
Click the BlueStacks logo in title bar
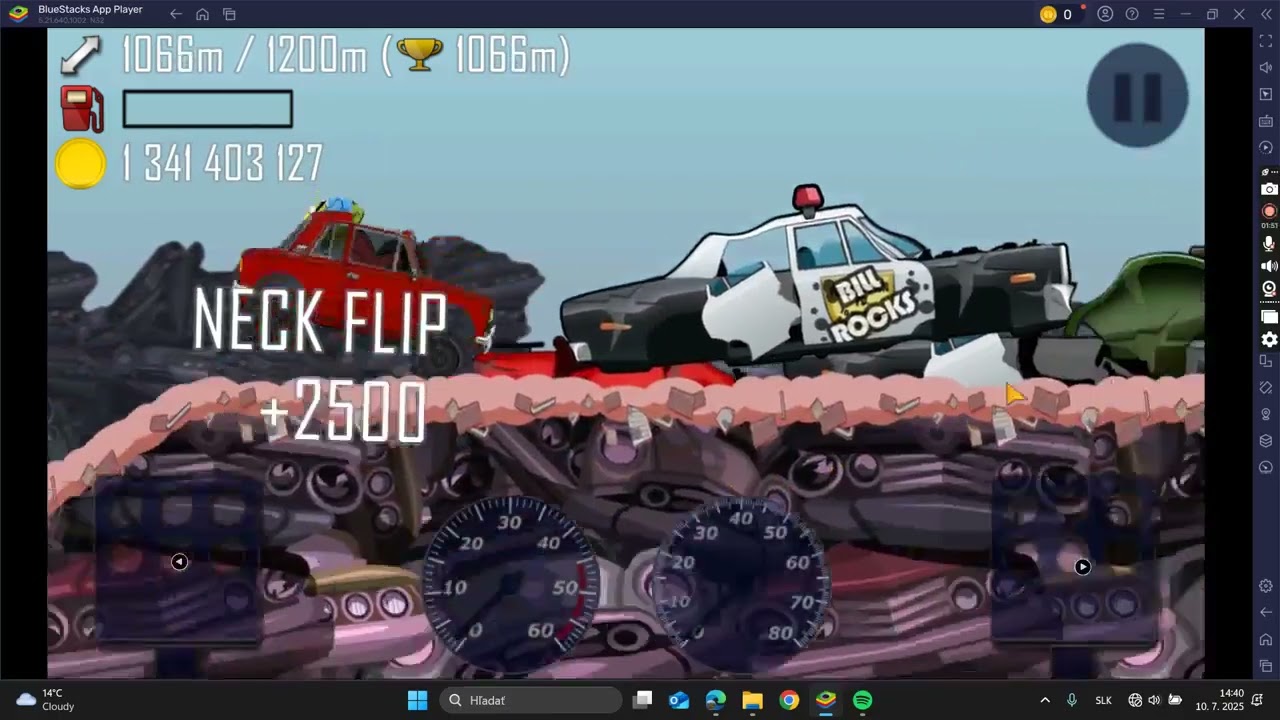tap(18, 14)
